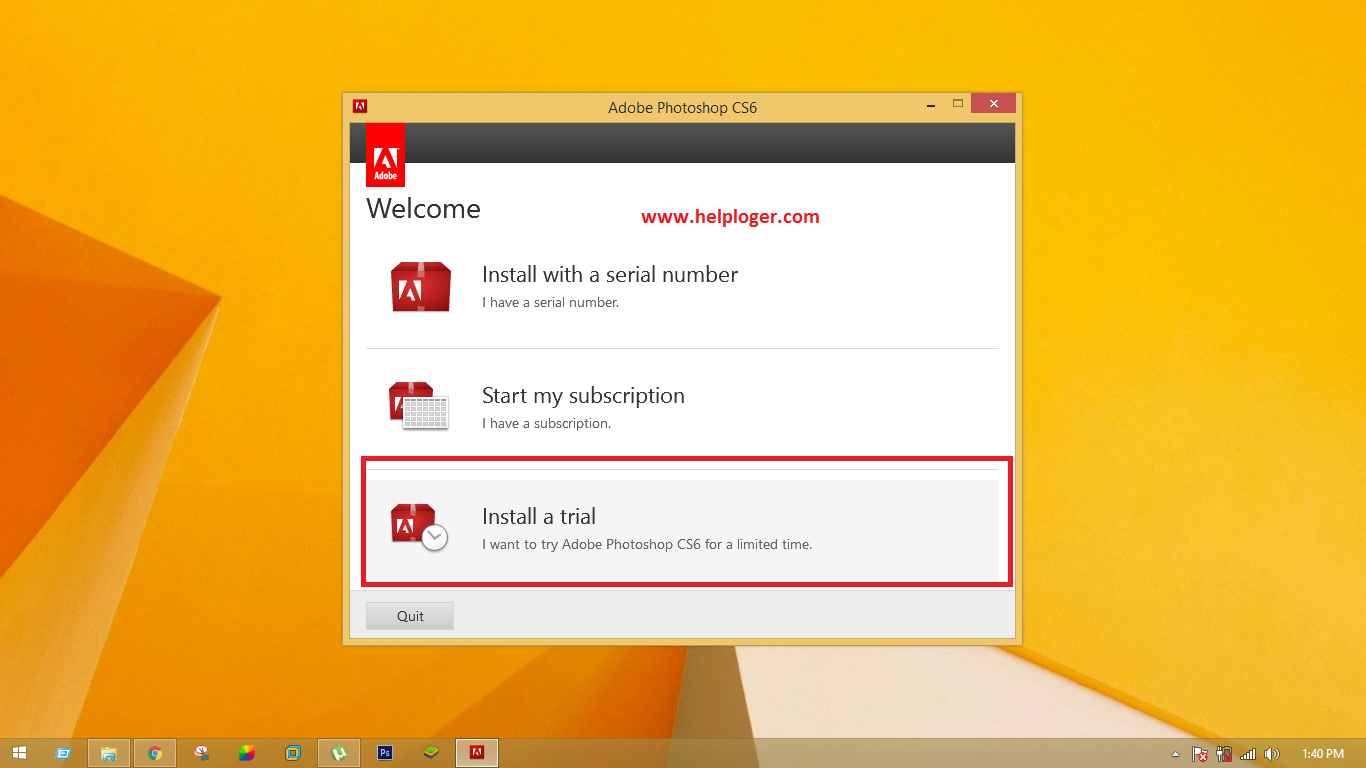
Task: Open the network signal tray icon
Action: pyautogui.click(x=1248, y=754)
